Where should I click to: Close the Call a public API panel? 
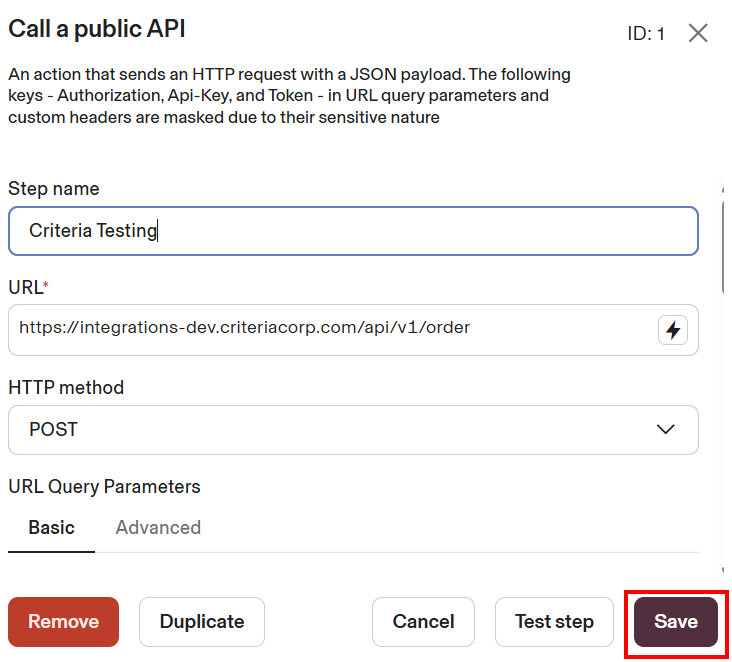pyautogui.click(x=698, y=33)
